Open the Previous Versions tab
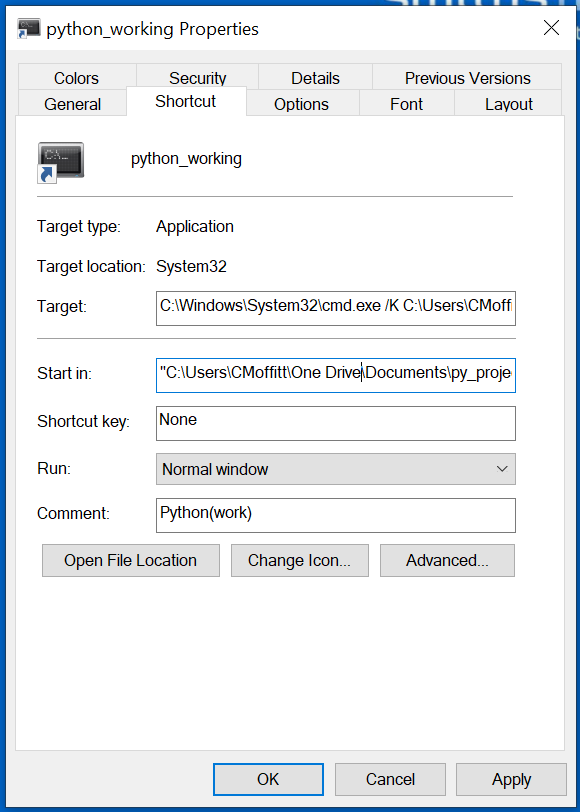This screenshot has width=580, height=812. click(x=467, y=78)
